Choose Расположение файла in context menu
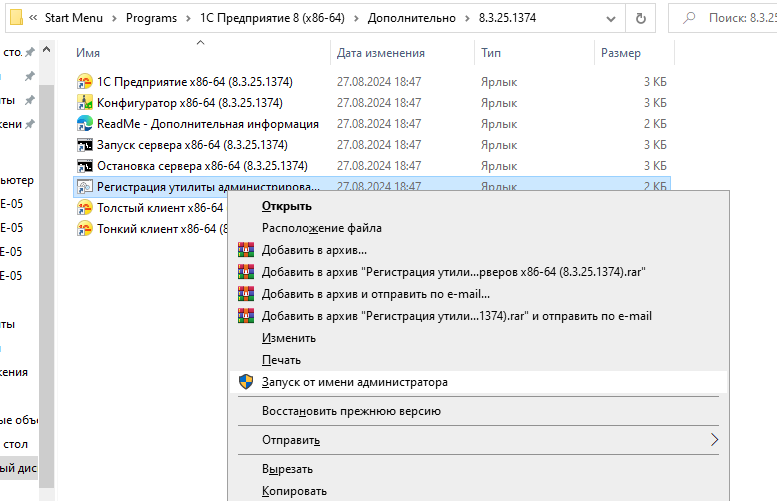Image resolution: width=777 pixels, height=501 pixels. [x=322, y=228]
